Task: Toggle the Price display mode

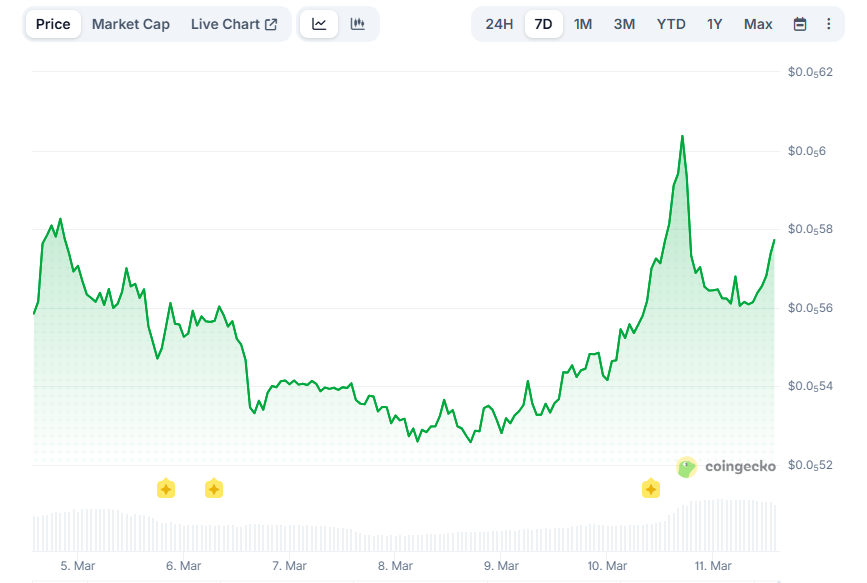Action: tap(52, 23)
